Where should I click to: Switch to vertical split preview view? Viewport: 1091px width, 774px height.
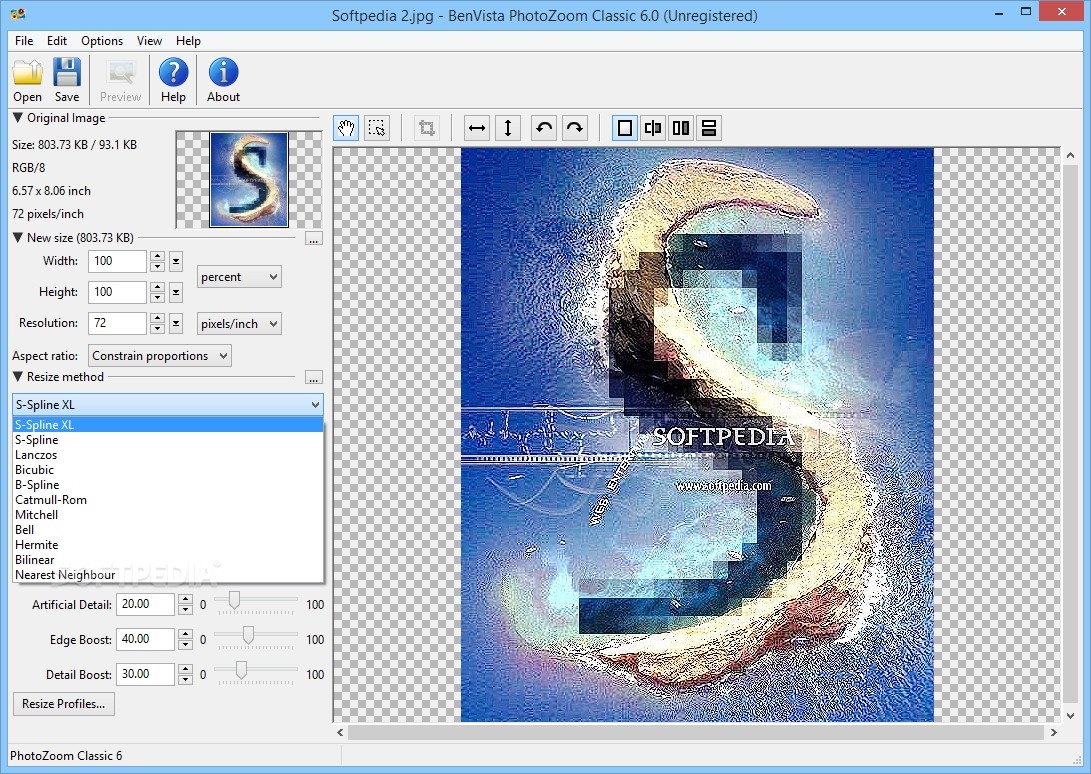[x=680, y=128]
